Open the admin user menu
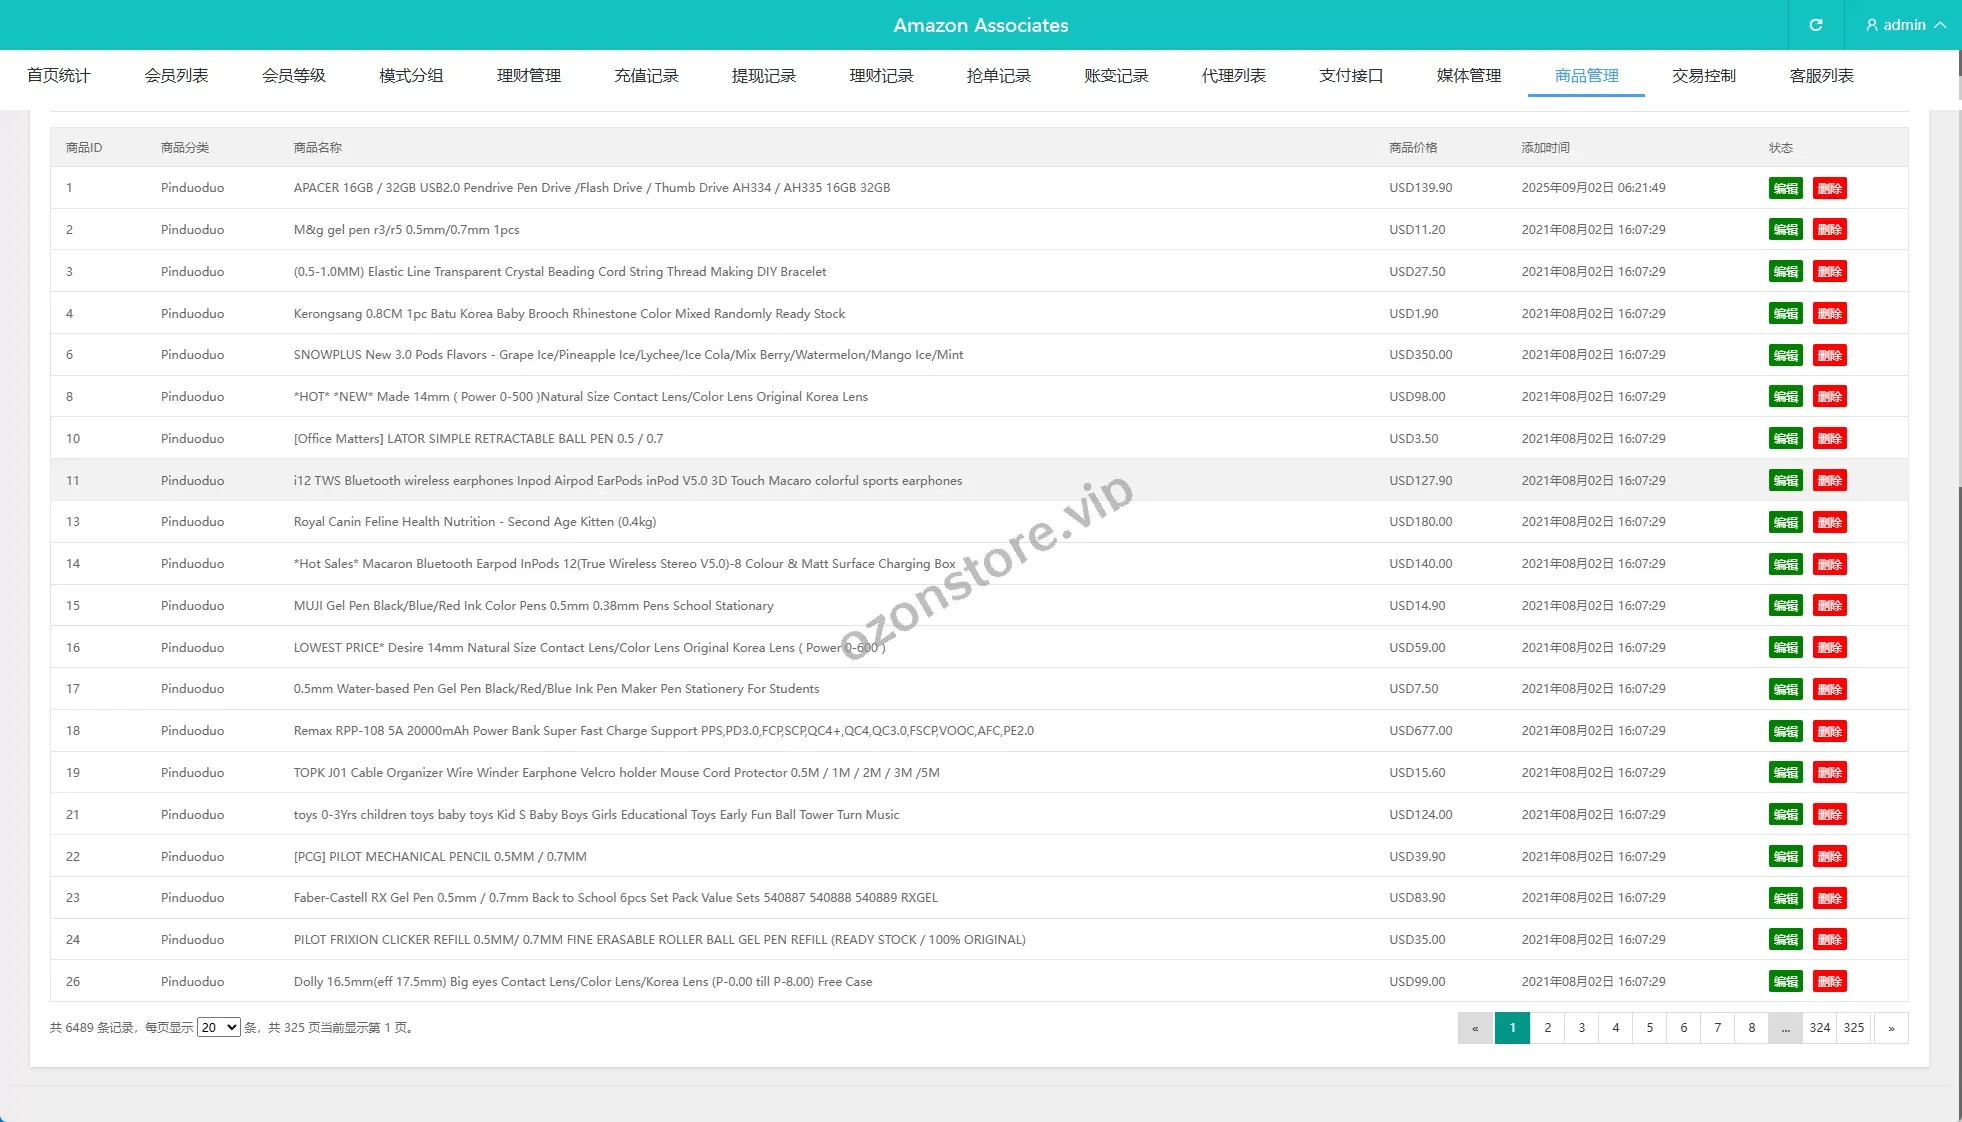The width and height of the screenshot is (1962, 1122). point(1905,25)
